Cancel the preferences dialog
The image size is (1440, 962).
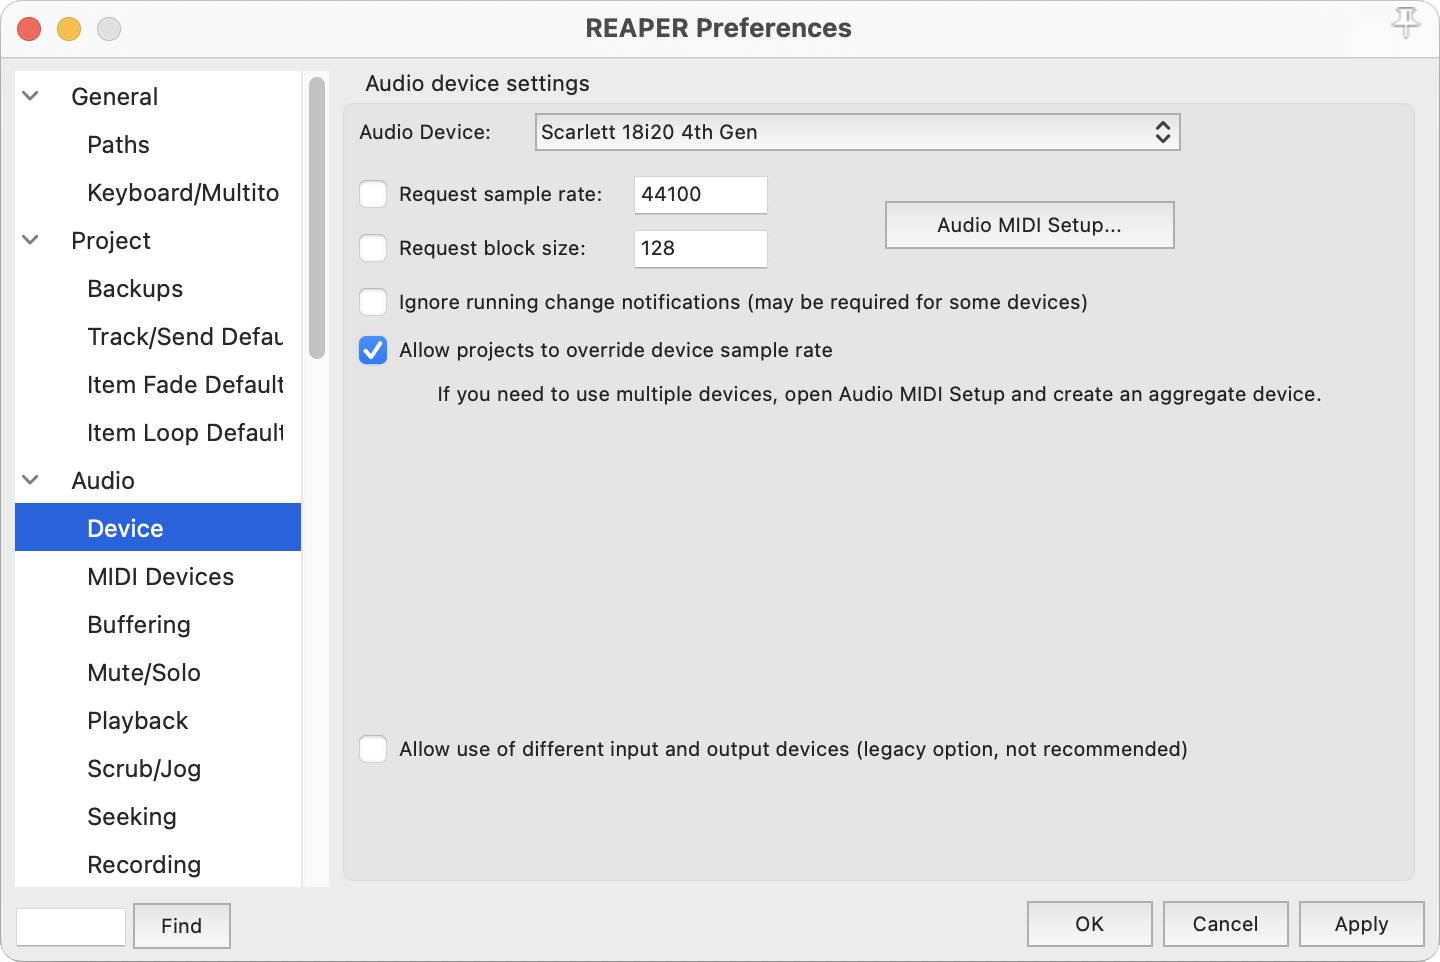point(1226,924)
